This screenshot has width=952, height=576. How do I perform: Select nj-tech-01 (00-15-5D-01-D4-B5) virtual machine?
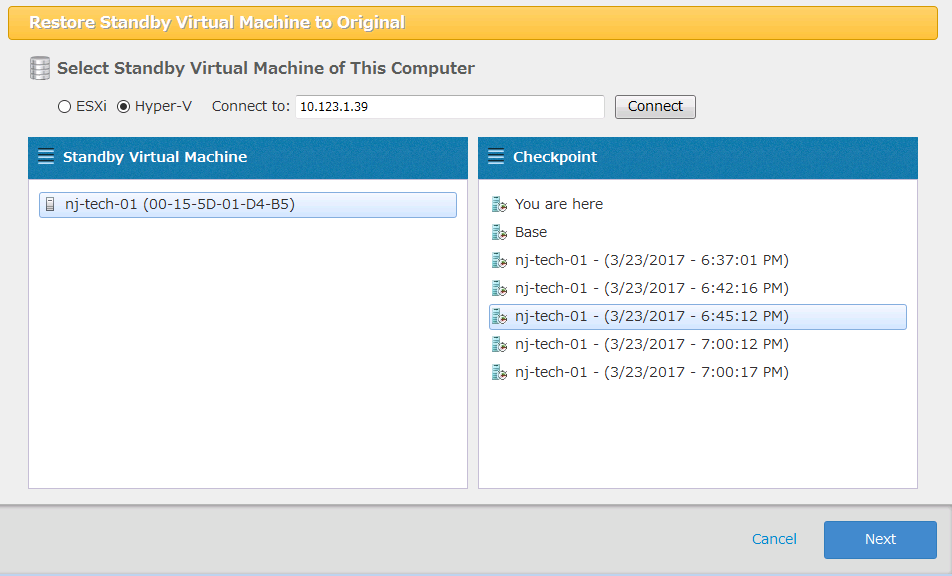[x=180, y=205]
